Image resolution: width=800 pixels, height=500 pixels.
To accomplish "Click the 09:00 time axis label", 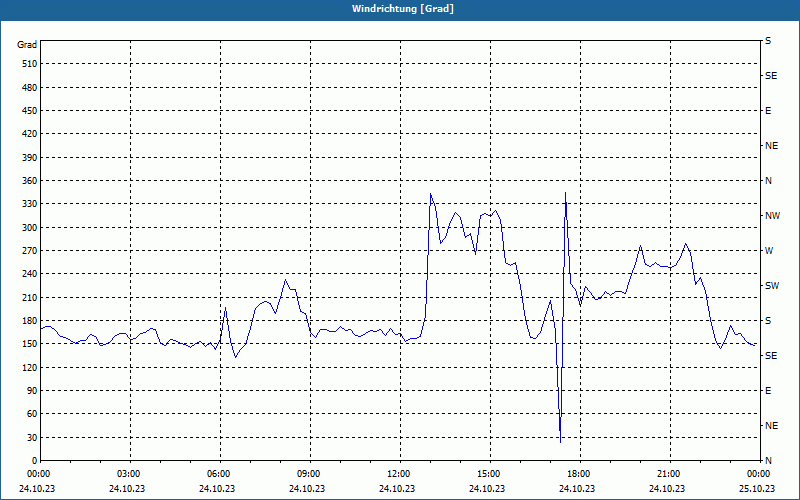I will [310, 473].
